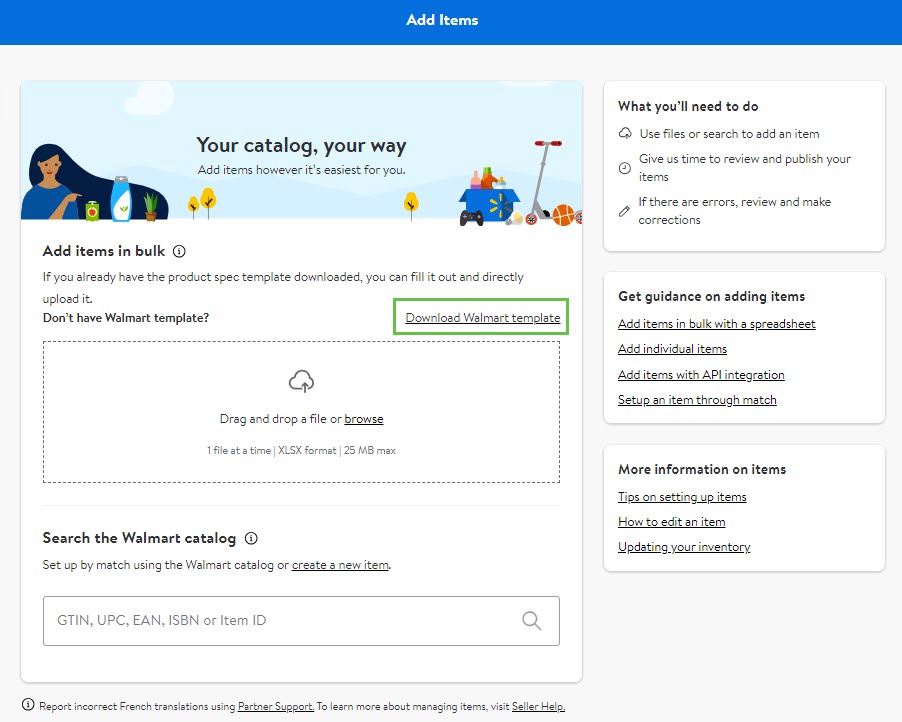
Task: Click the 1 file at a time XLSX format note
Action: point(301,450)
